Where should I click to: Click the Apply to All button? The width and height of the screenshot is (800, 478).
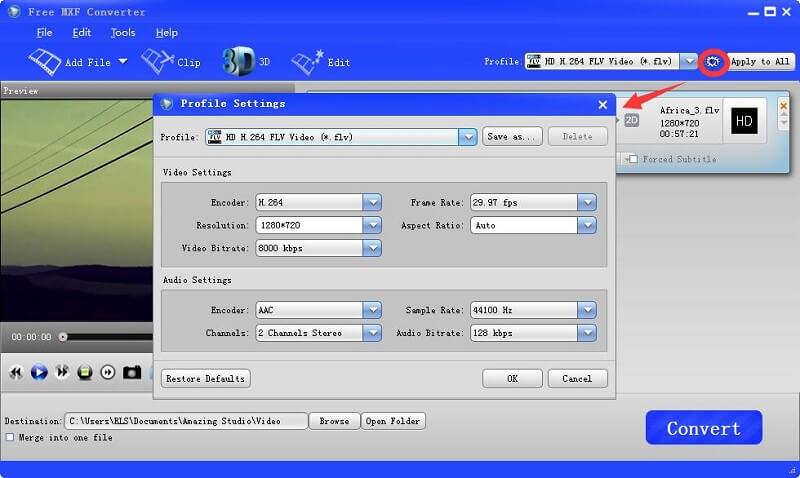click(x=760, y=62)
